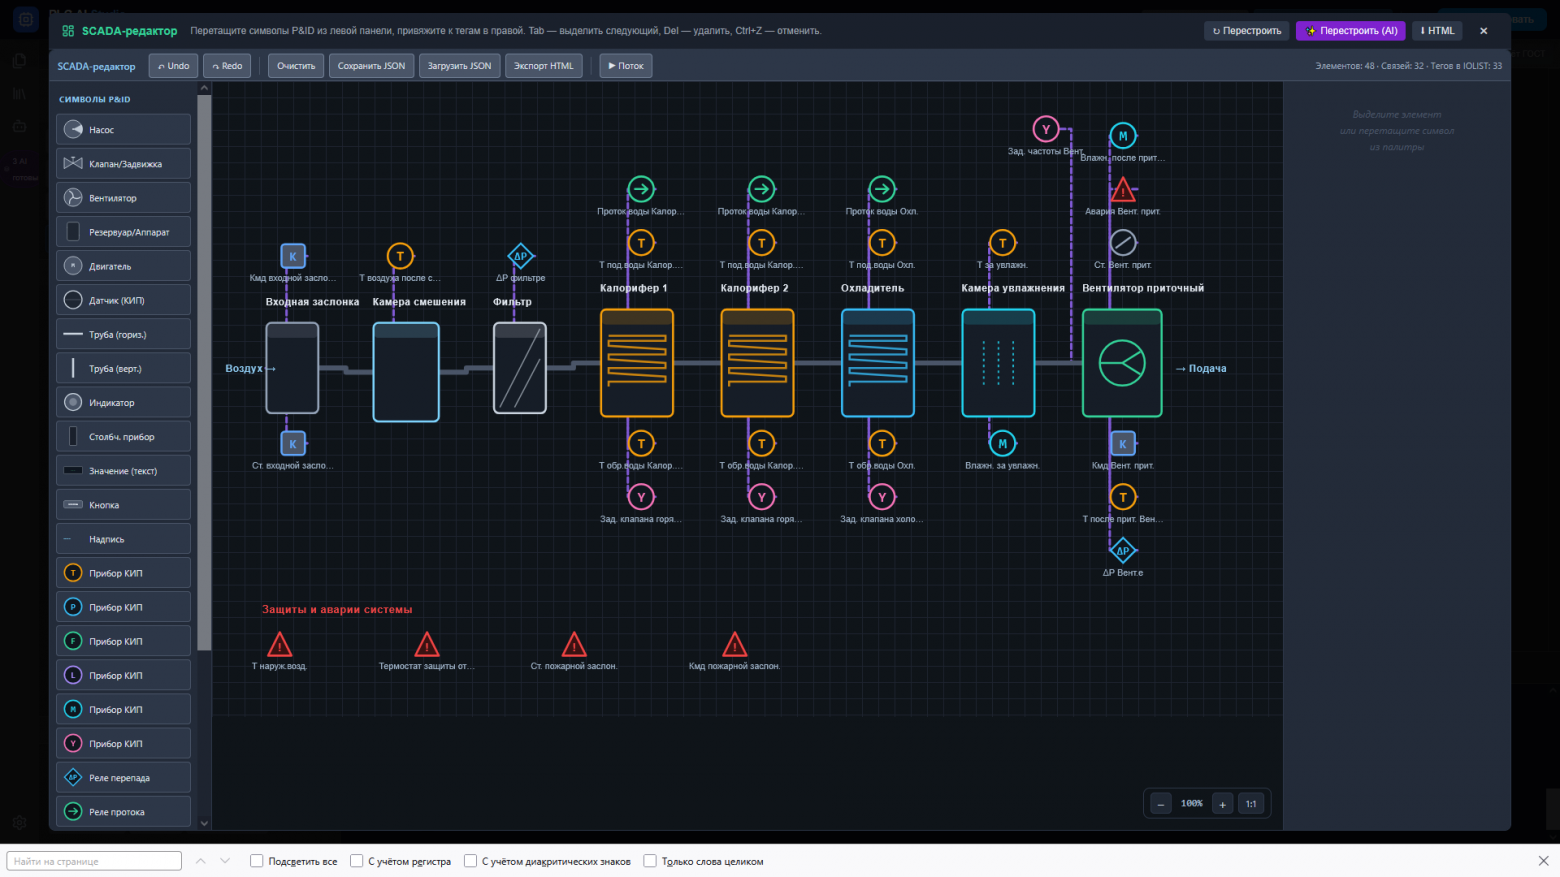Choose the Труба (верт.) pipe symbol
The image size is (1560, 877).
click(x=123, y=368)
